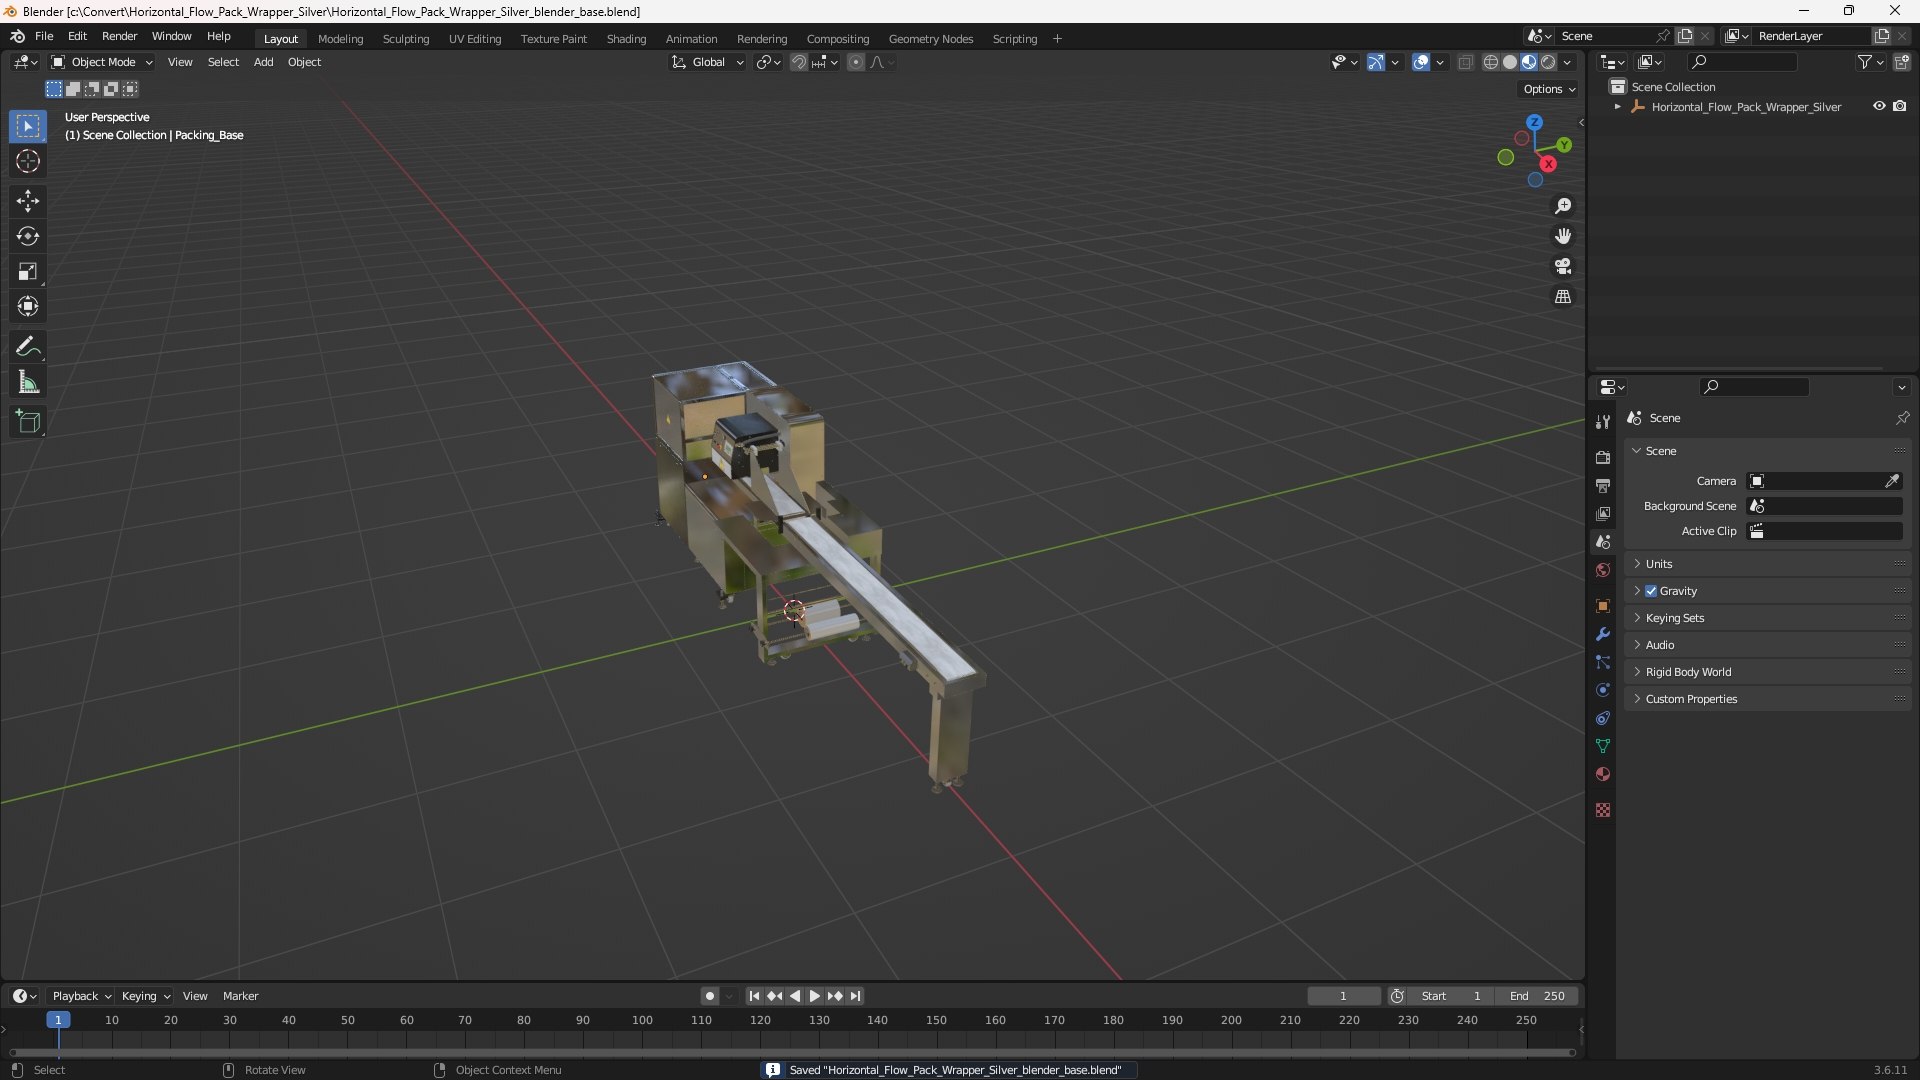Switch to the Shading workspace tab
The width and height of the screenshot is (1920, 1080).
click(x=626, y=39)
